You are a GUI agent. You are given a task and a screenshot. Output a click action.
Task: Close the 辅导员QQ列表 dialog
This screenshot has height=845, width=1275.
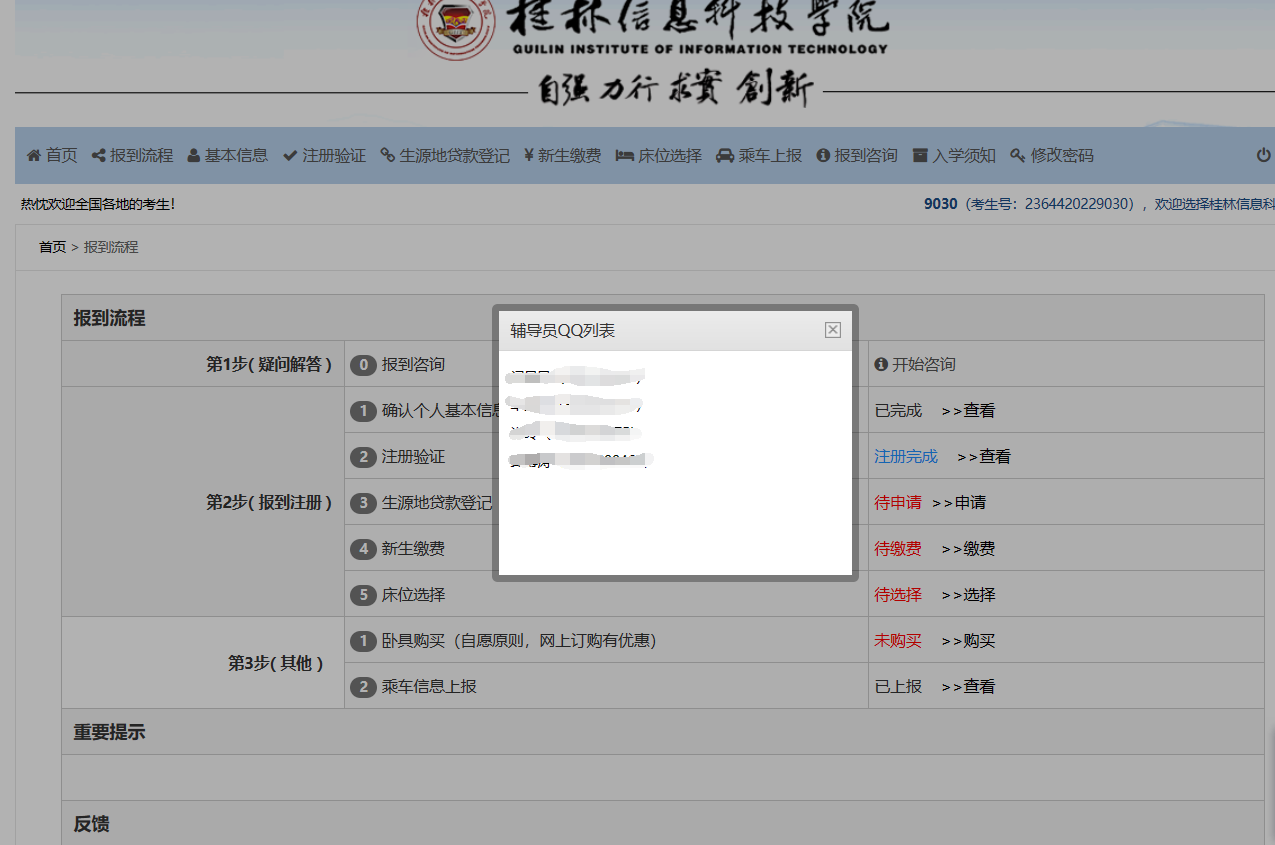(833, 330)
